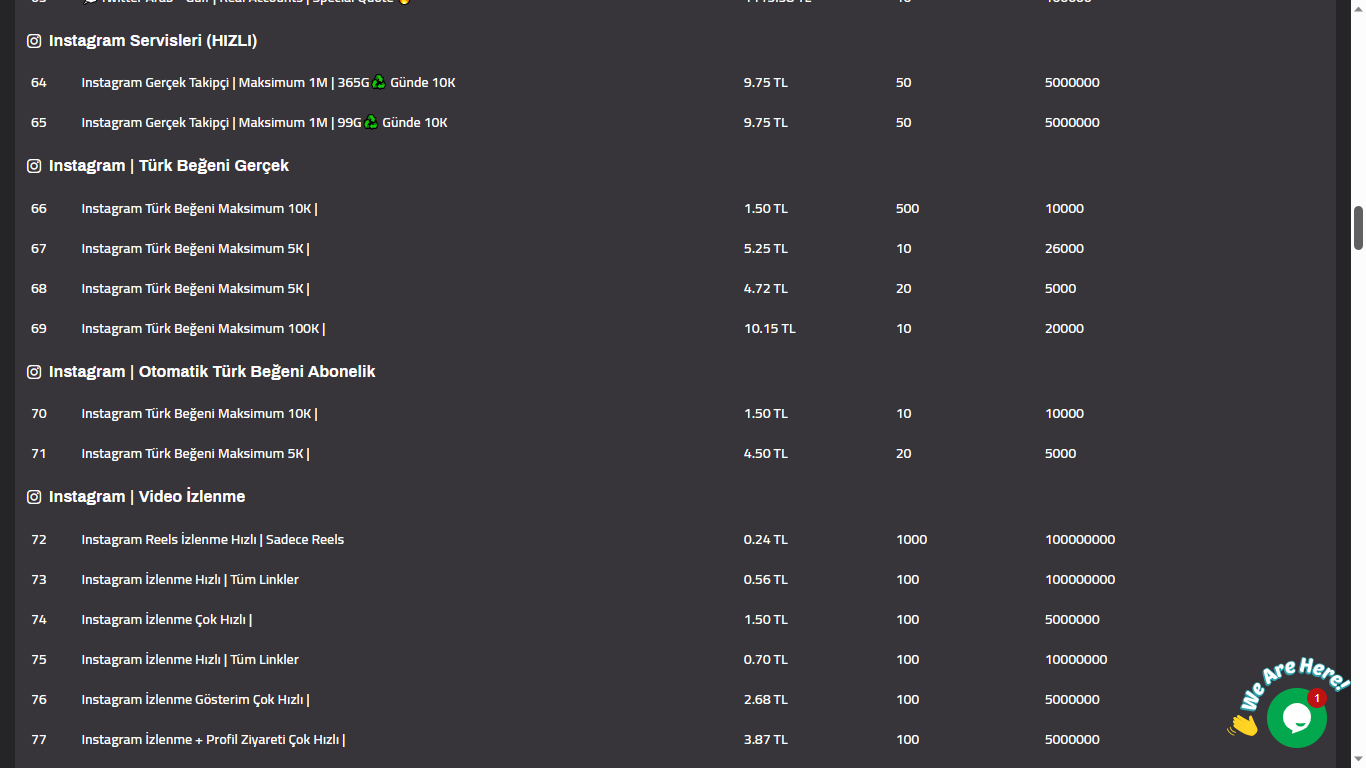Screen dimensions: 1366x768
Task: Click service name in row 66
Action: pos(200,209)
